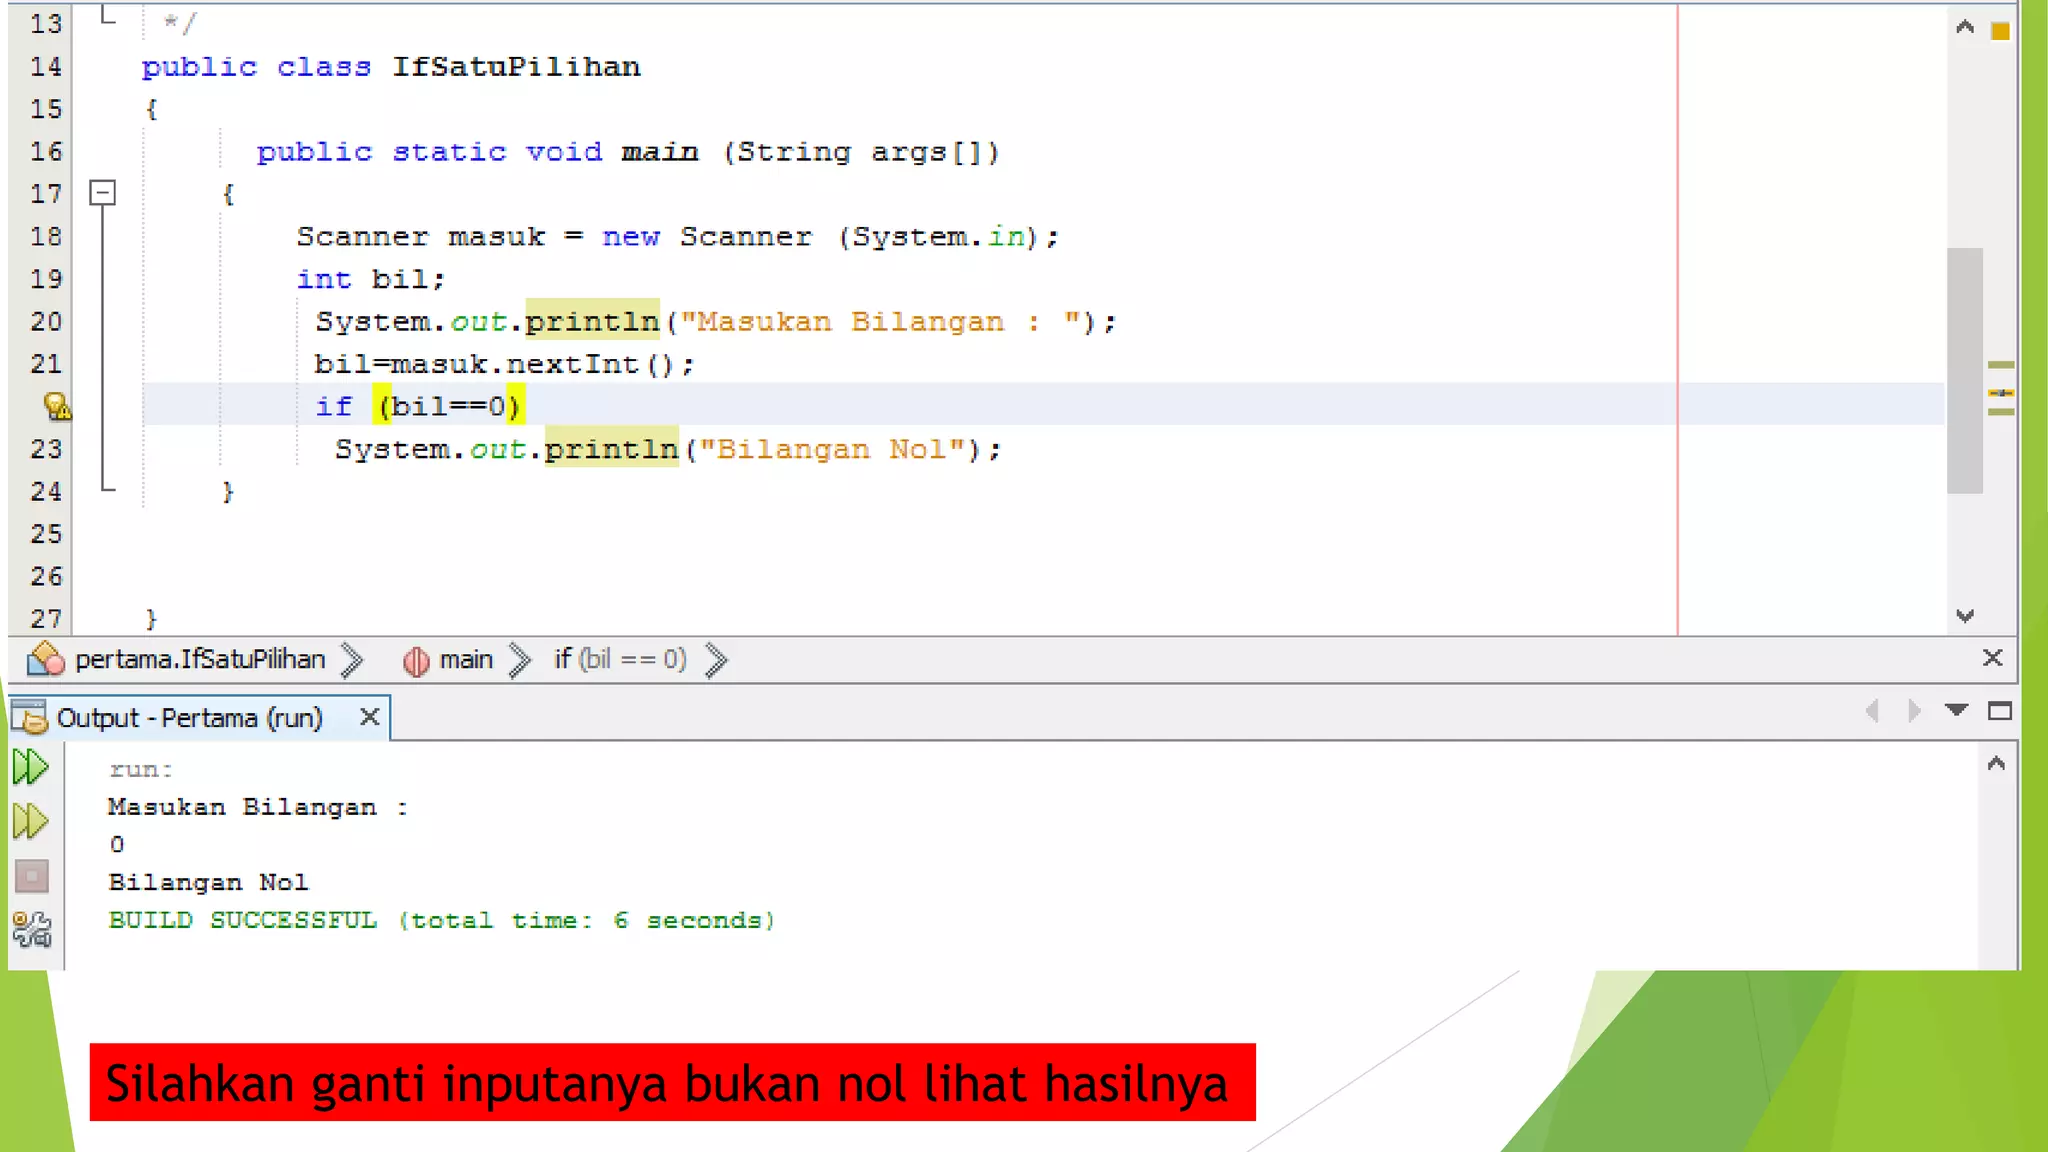Click the Stop build square icon
The width and height of the screenshot is (2048, 1152).
[x=32, y=877]
